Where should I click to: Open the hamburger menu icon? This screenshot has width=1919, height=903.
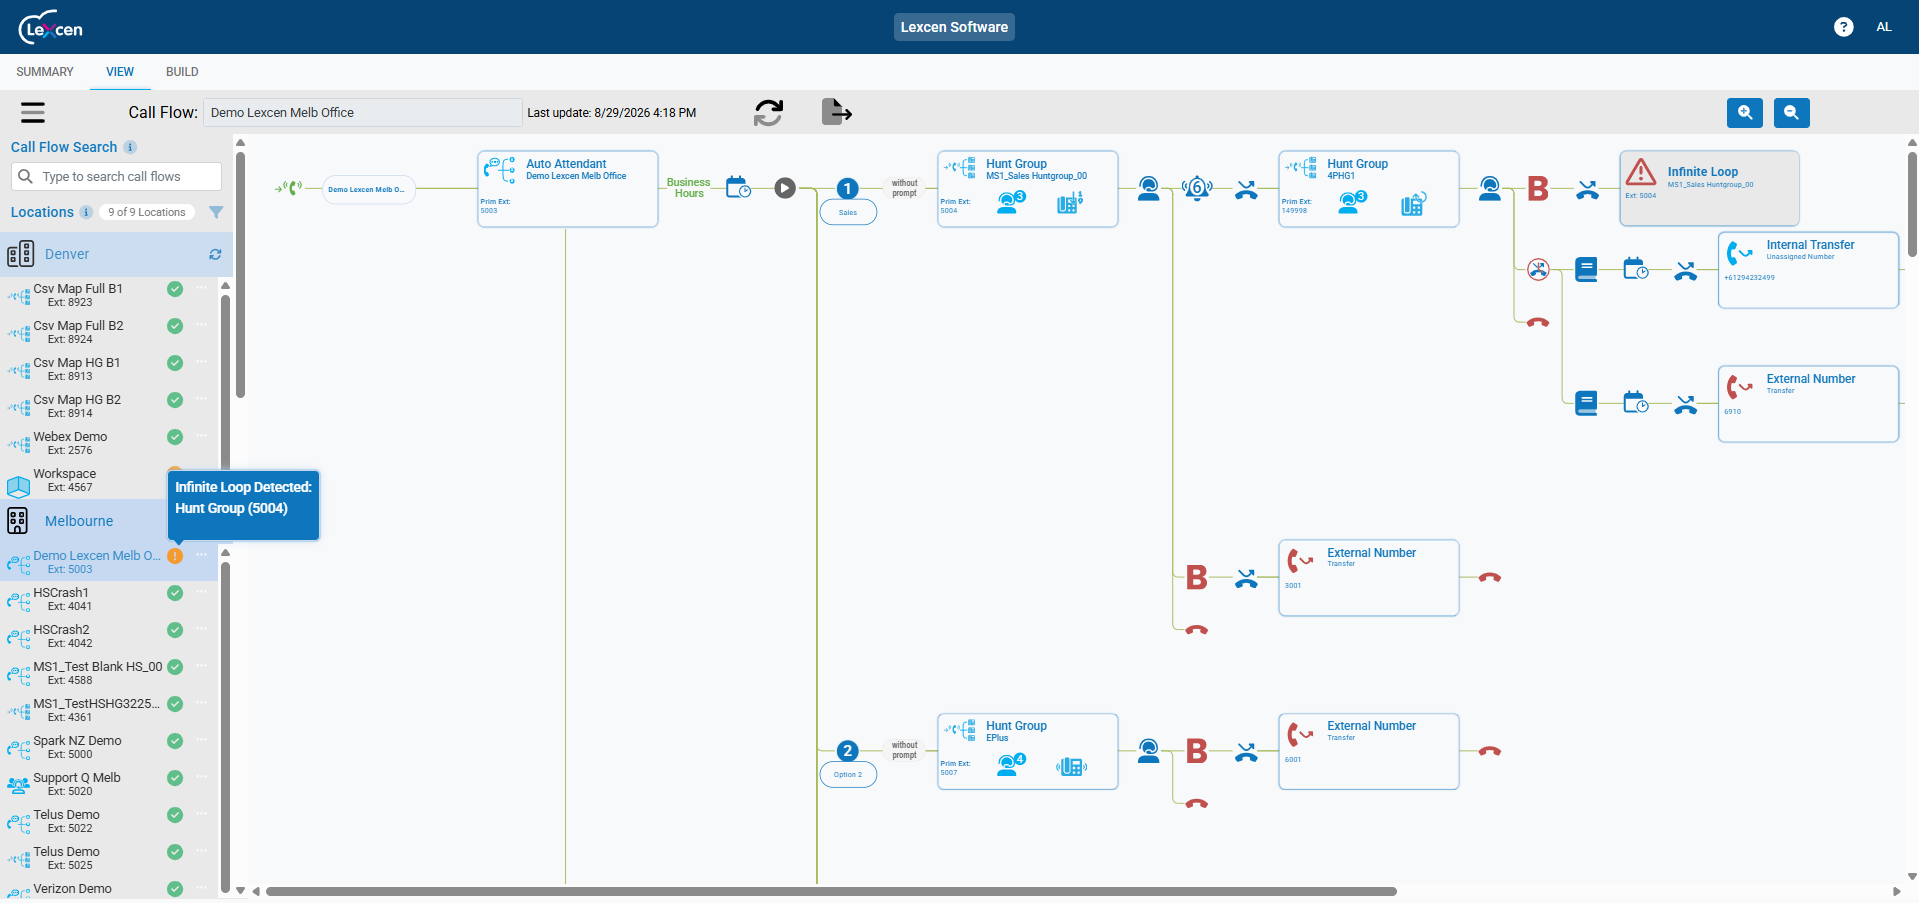click(33, 112)
